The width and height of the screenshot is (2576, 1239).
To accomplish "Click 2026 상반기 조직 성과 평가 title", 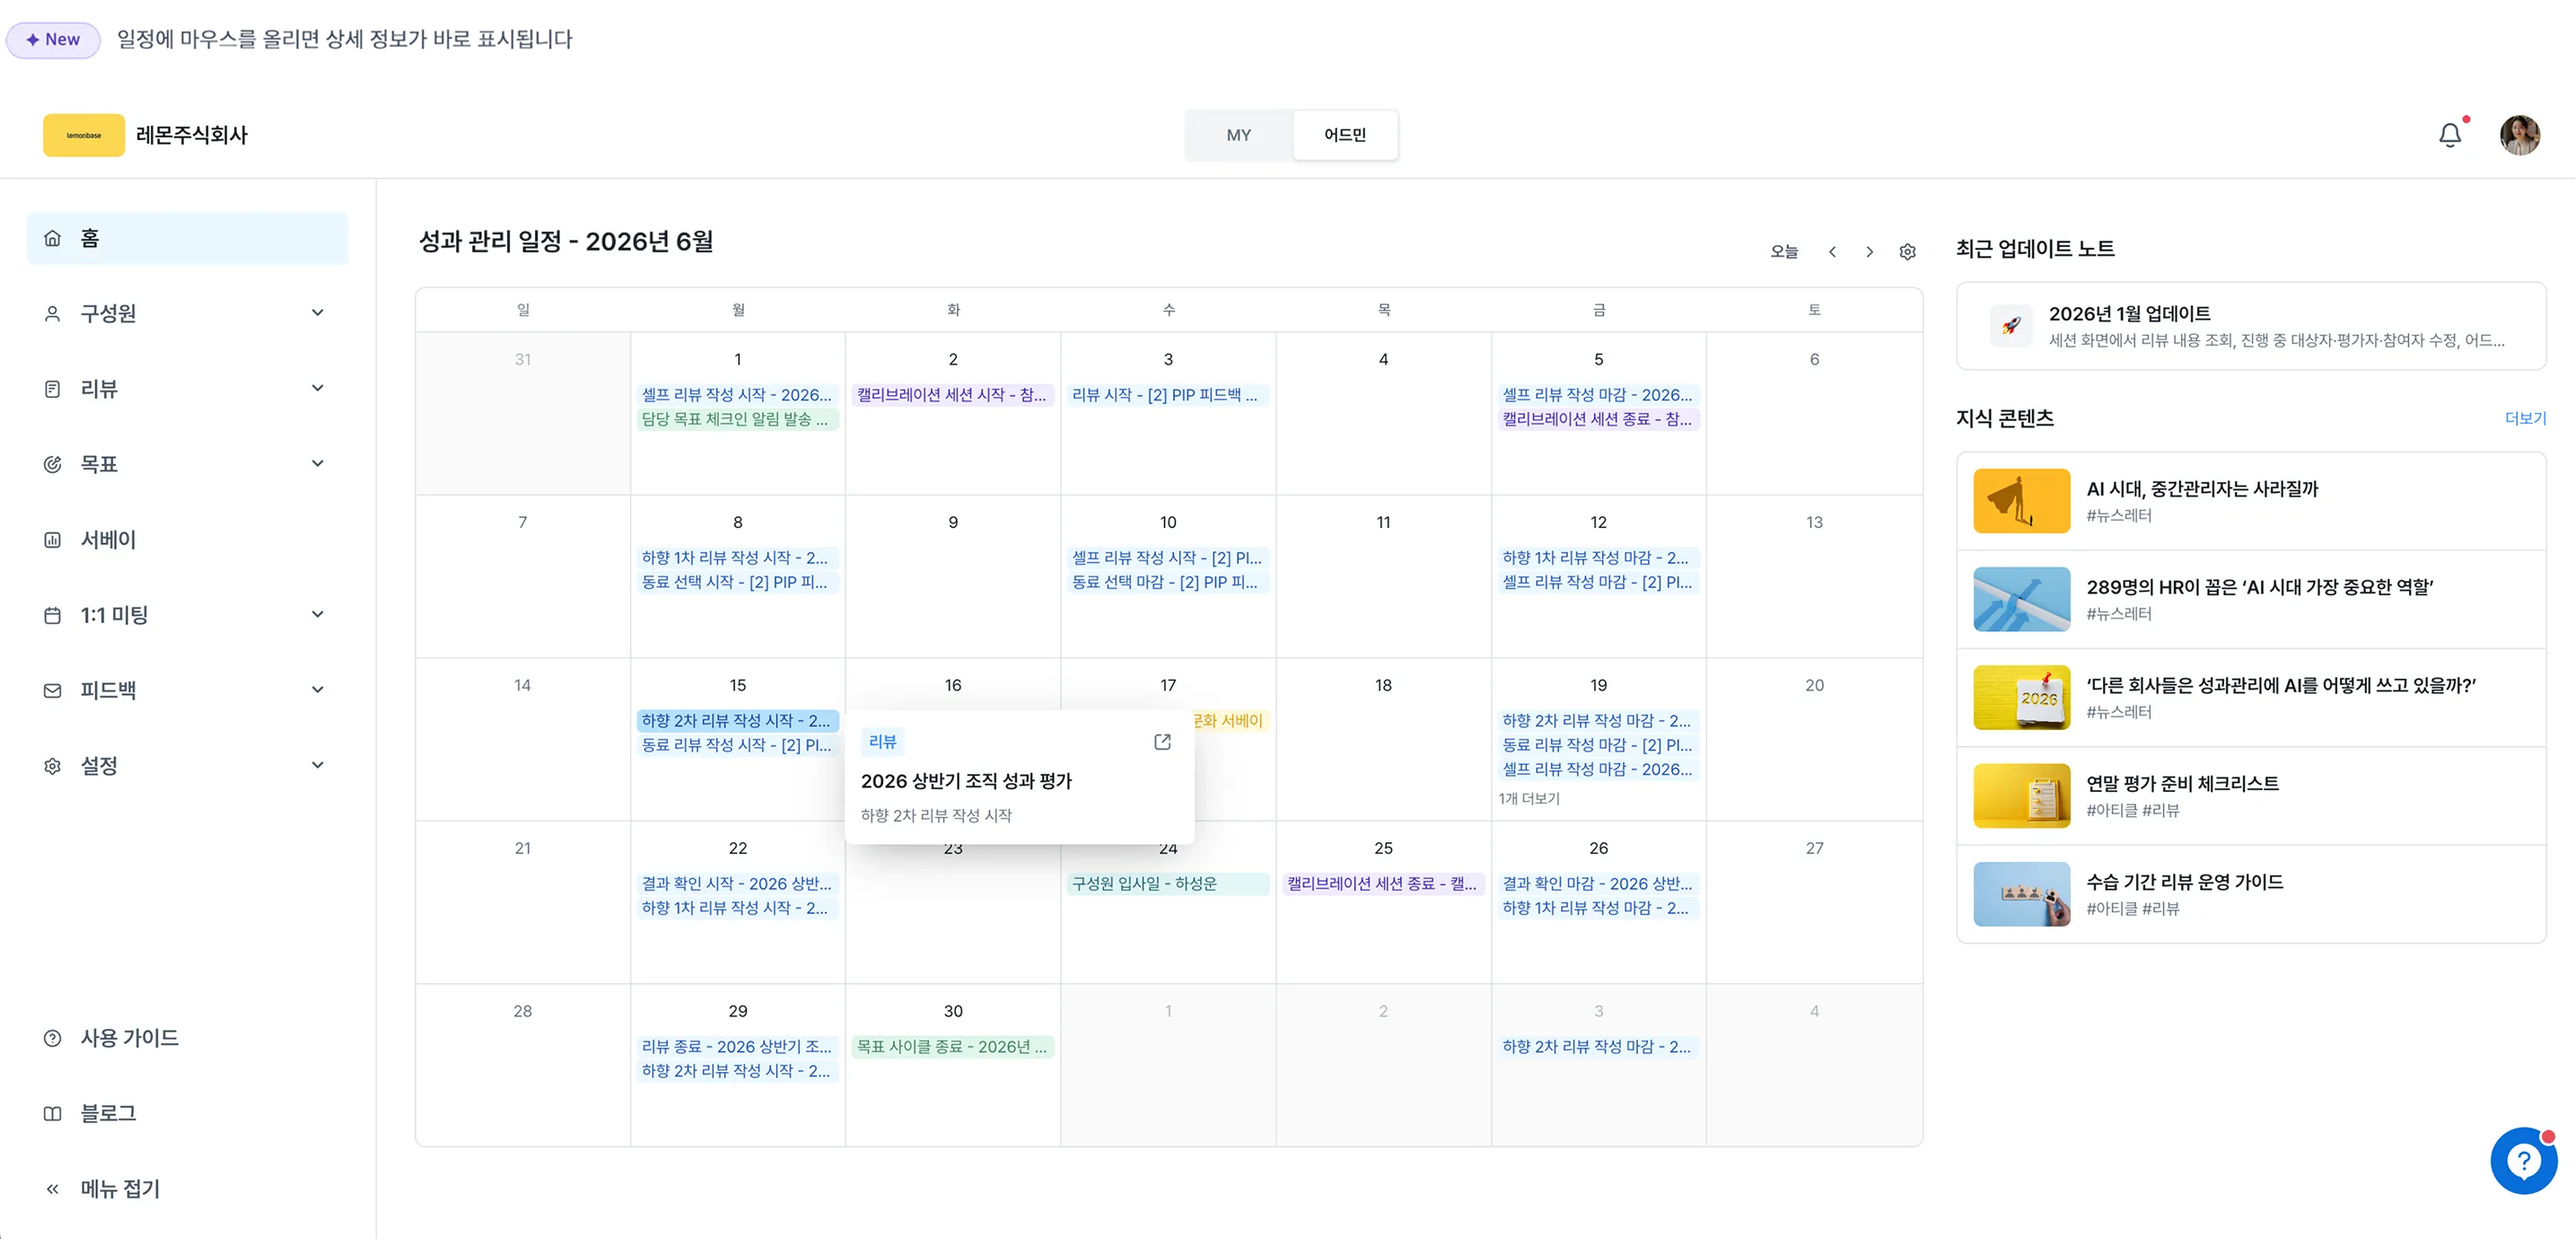I will click(x=966, y=781).
